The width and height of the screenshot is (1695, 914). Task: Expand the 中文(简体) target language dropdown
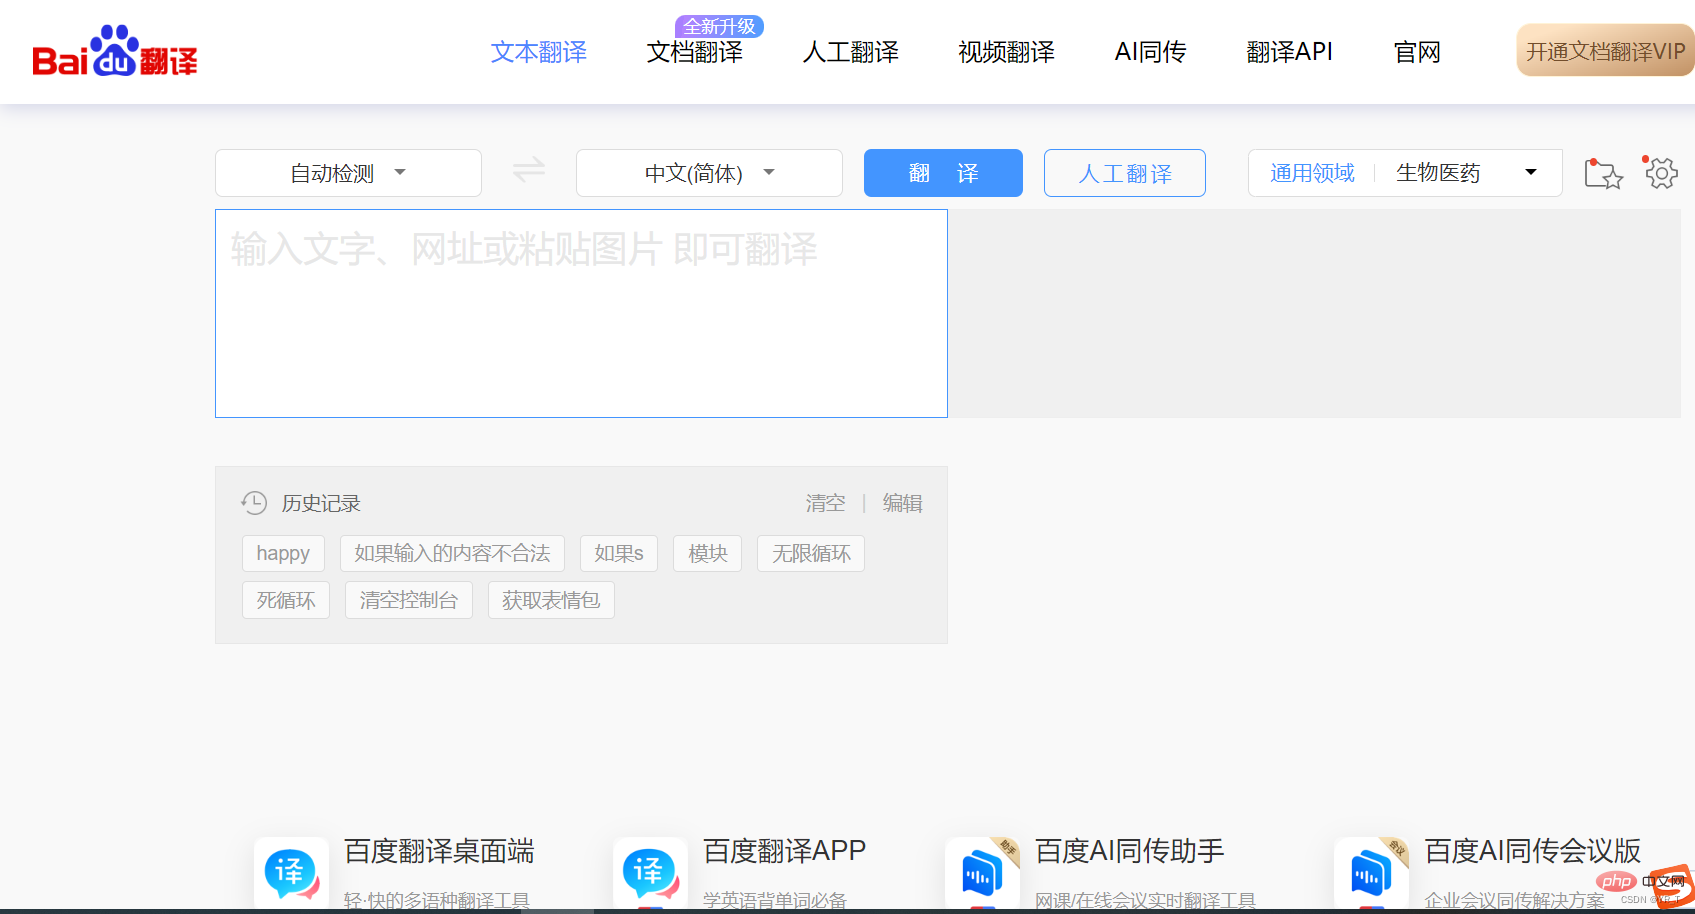(x=709, y=173)
